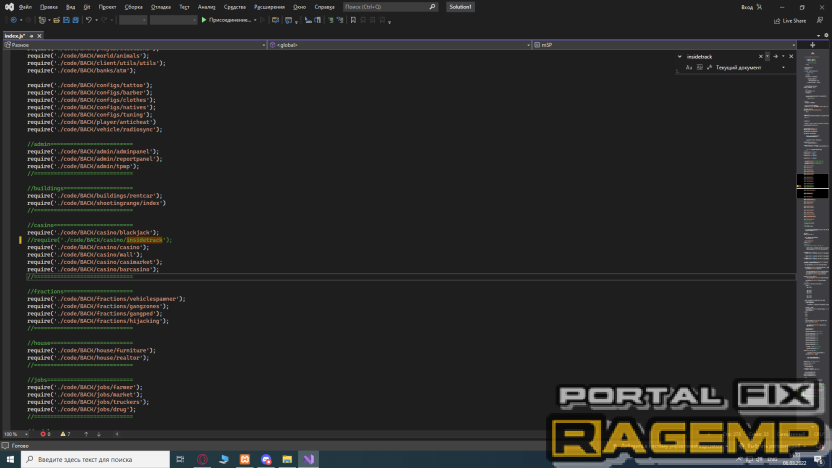Save the current file with Save icon
The image size is (832, 468).
tap(66, 20)
